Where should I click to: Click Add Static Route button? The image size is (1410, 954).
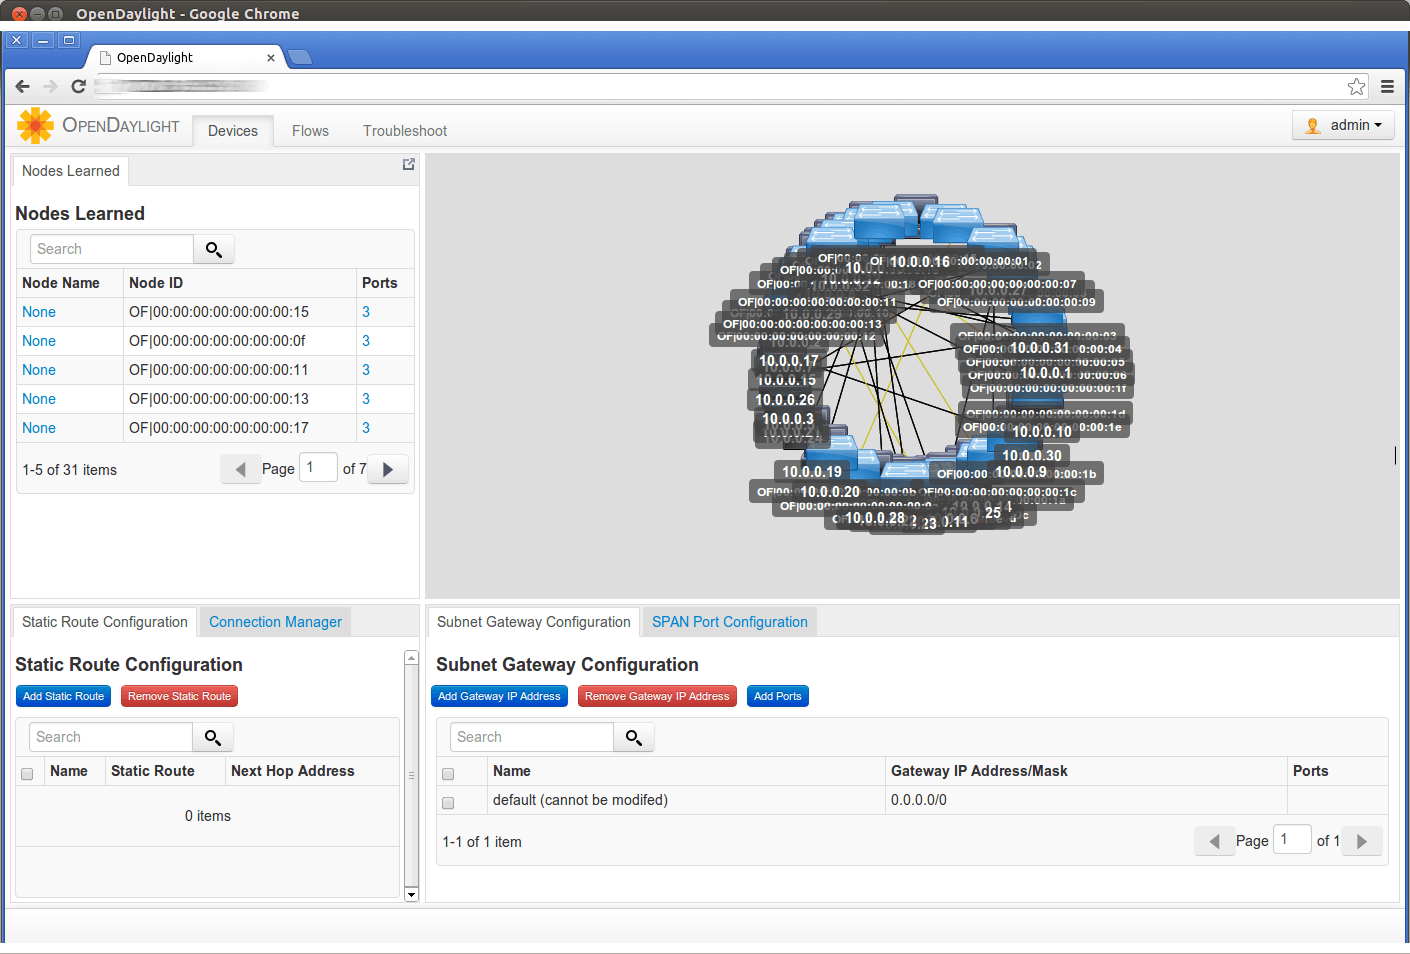tap(63, 696)
